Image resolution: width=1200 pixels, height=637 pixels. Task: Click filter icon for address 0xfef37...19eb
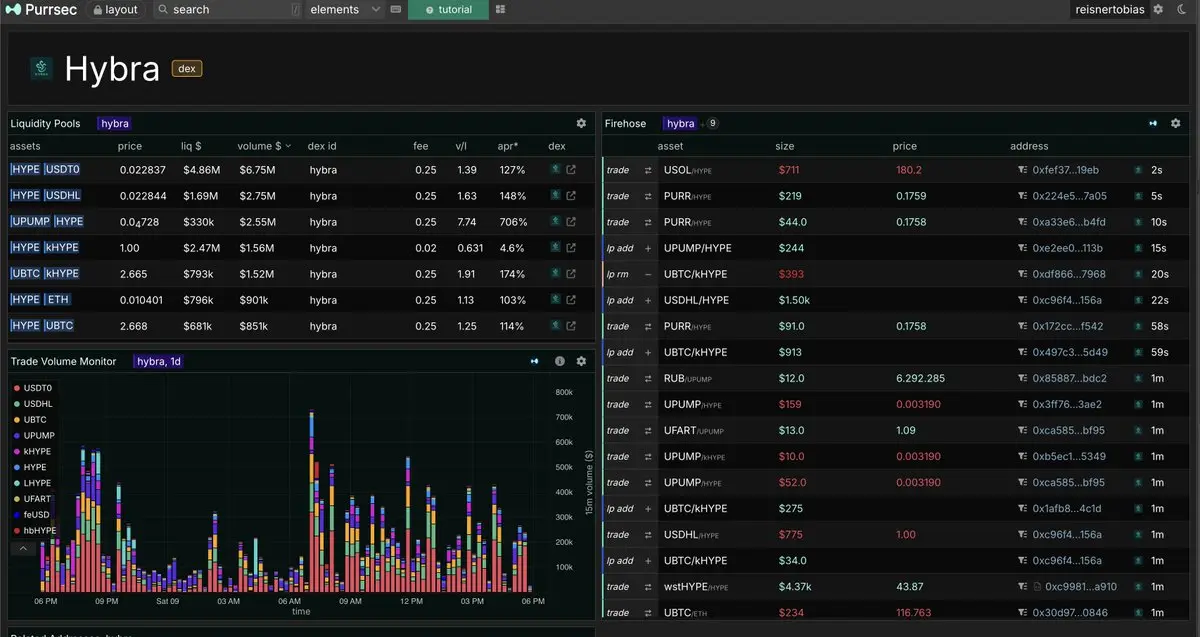[x=1022, y=170]
